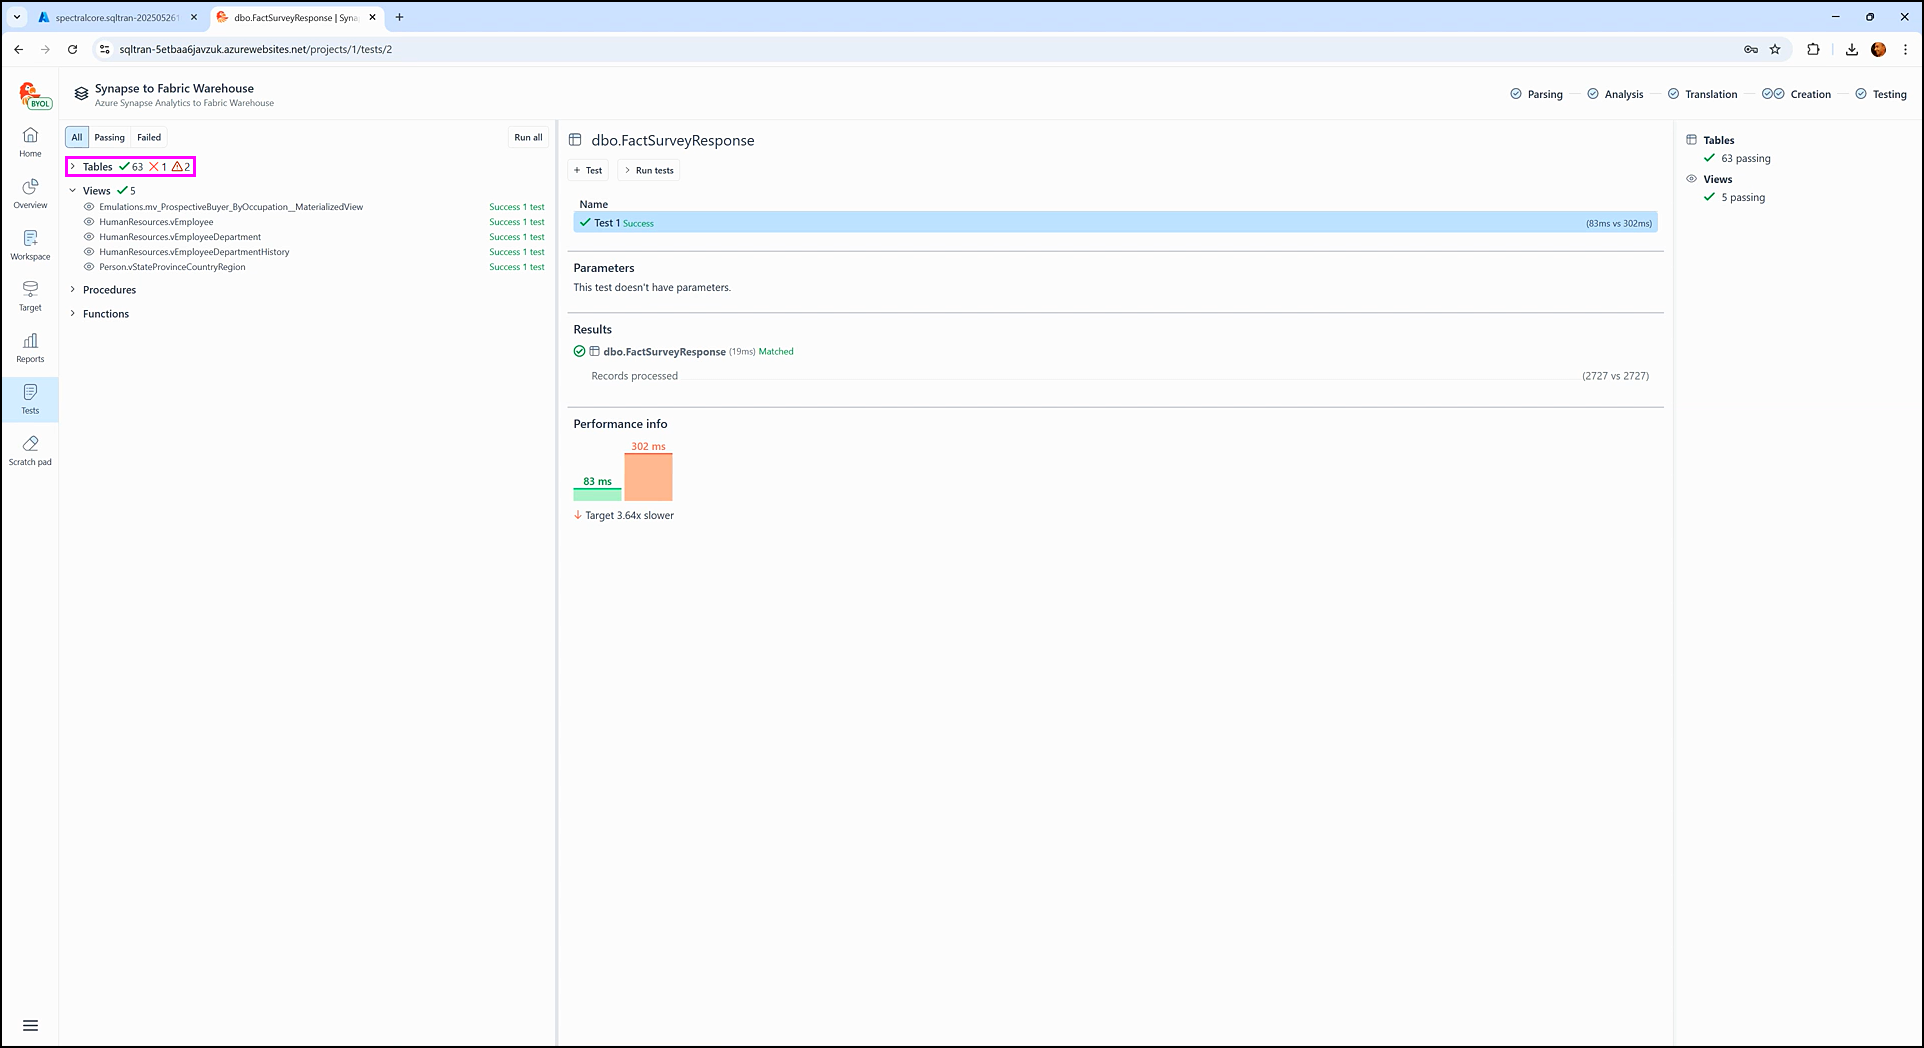Expand the Procedures tree node
Image resolution: width=1924 pixels, height=1048 pixels.
point(73,290)
